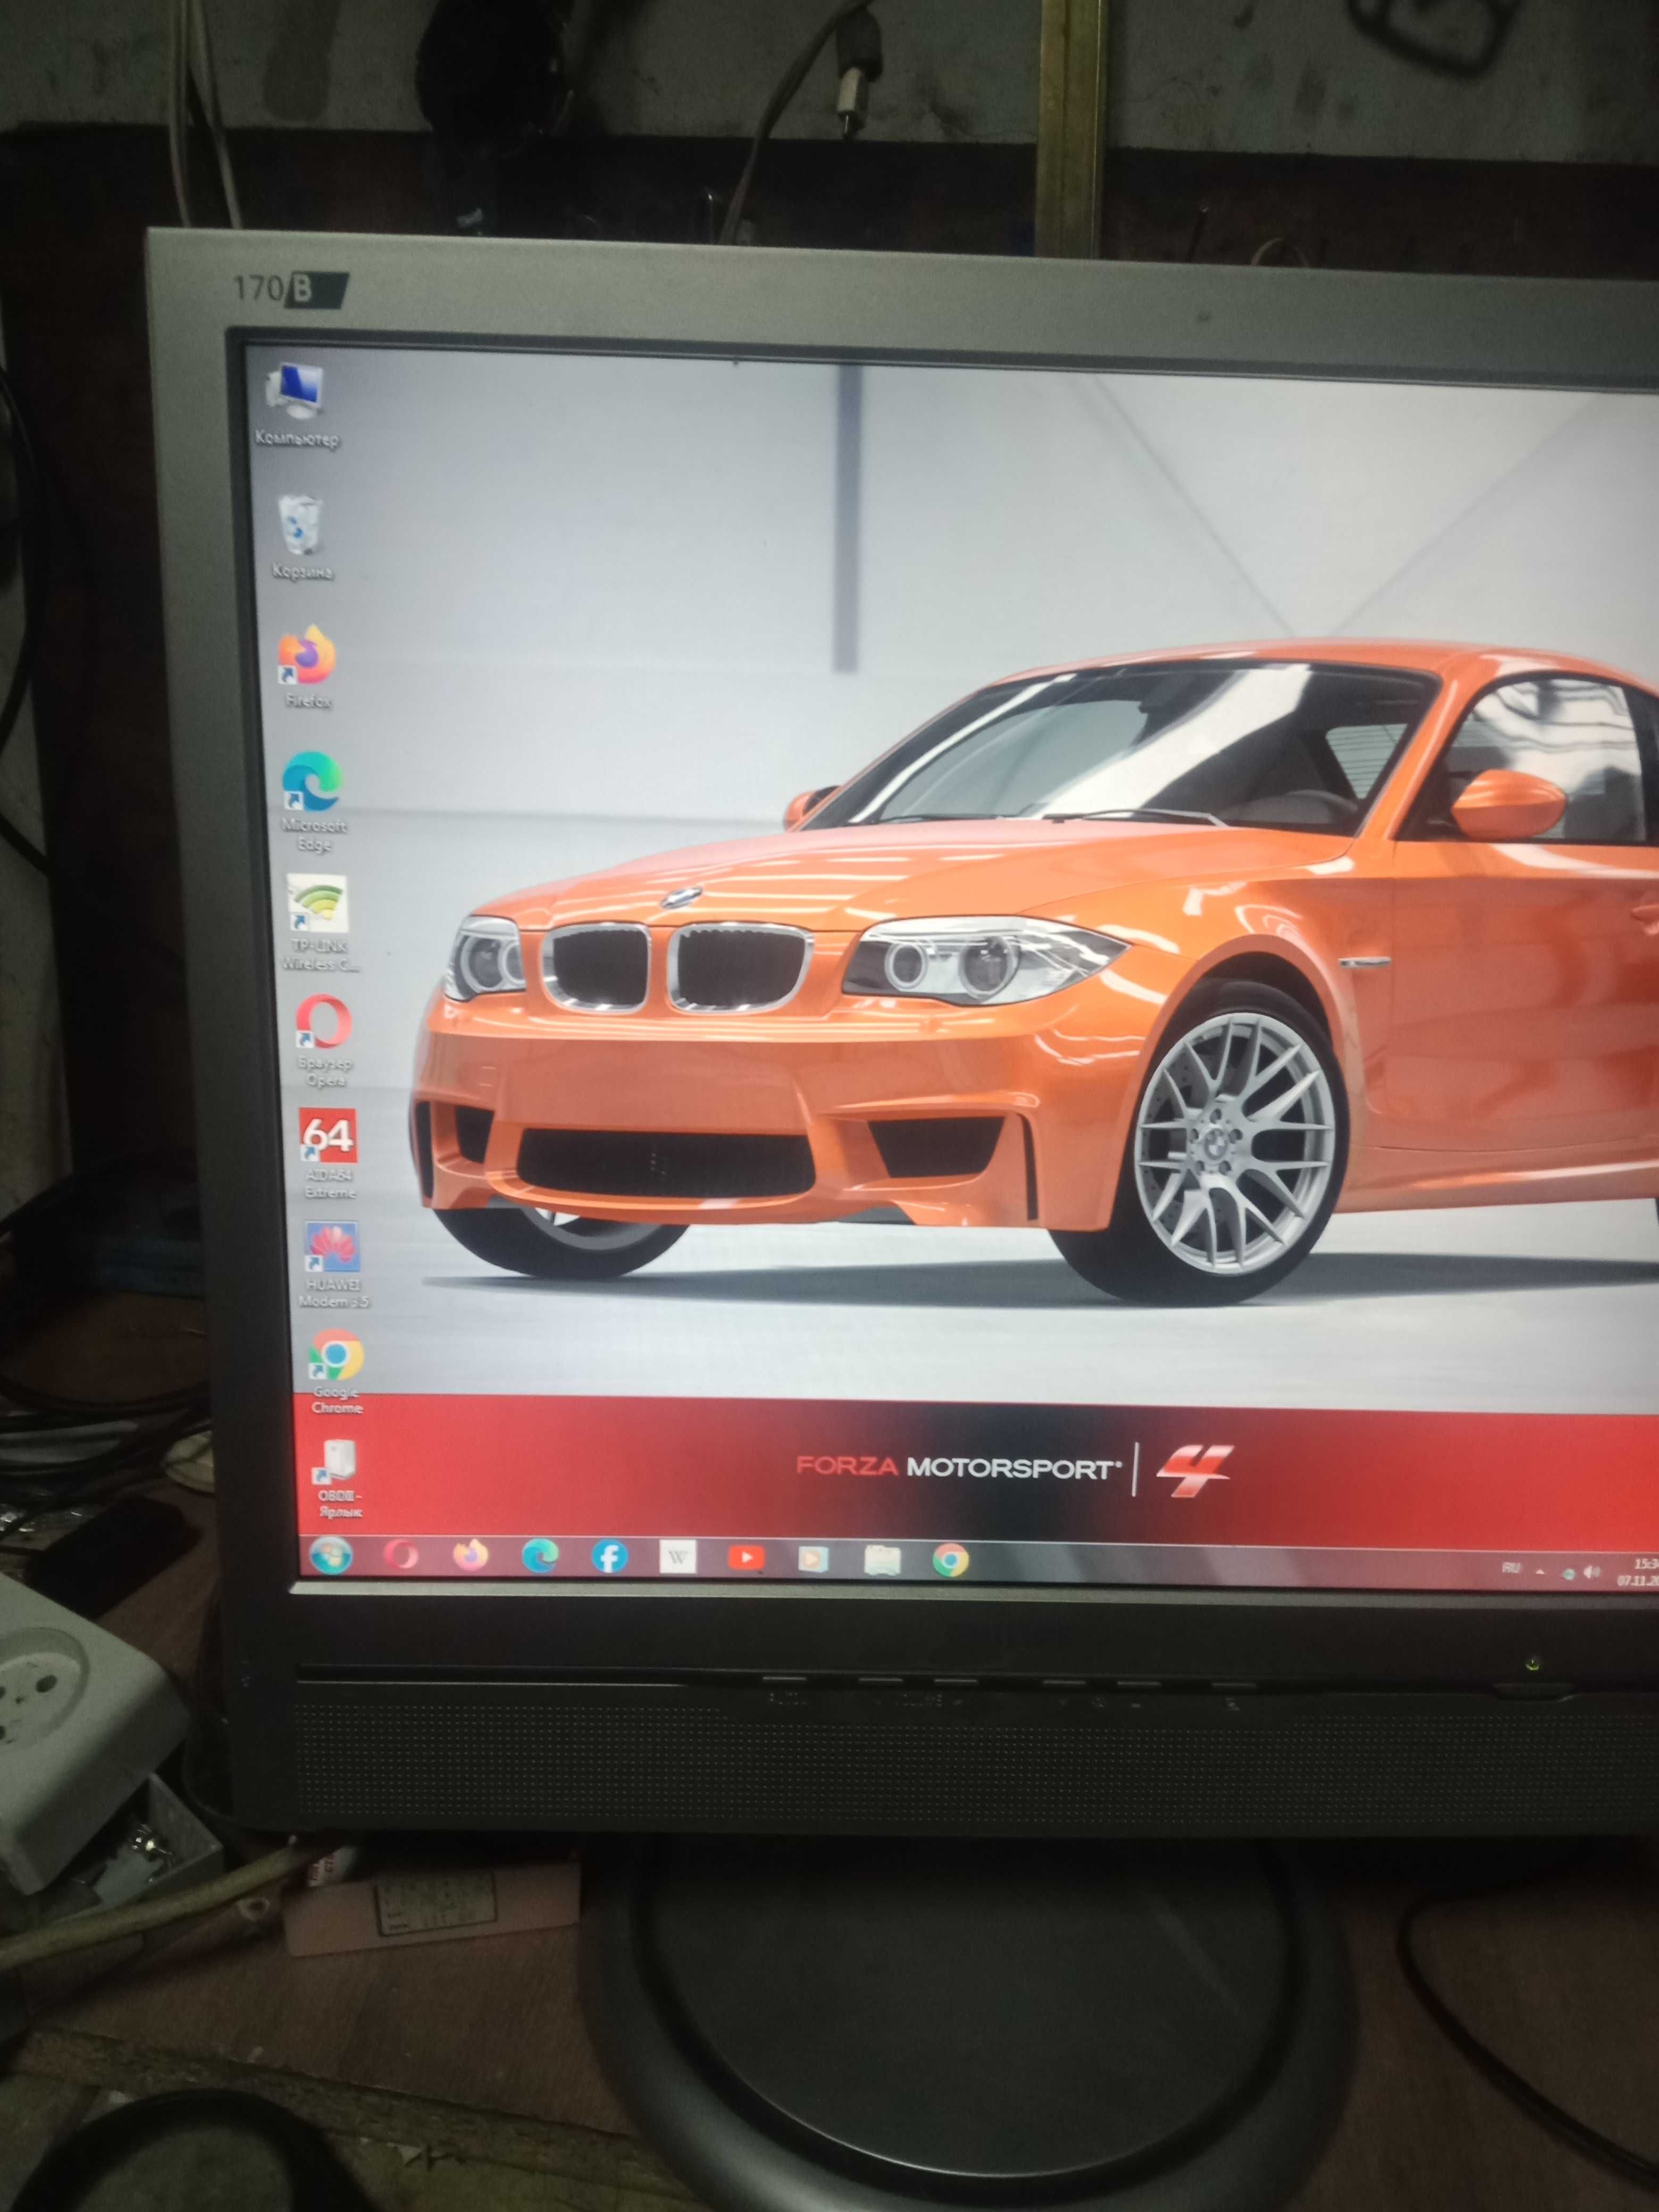Open the TP-LINK Wireless desktop shortcut

[320, 922]
